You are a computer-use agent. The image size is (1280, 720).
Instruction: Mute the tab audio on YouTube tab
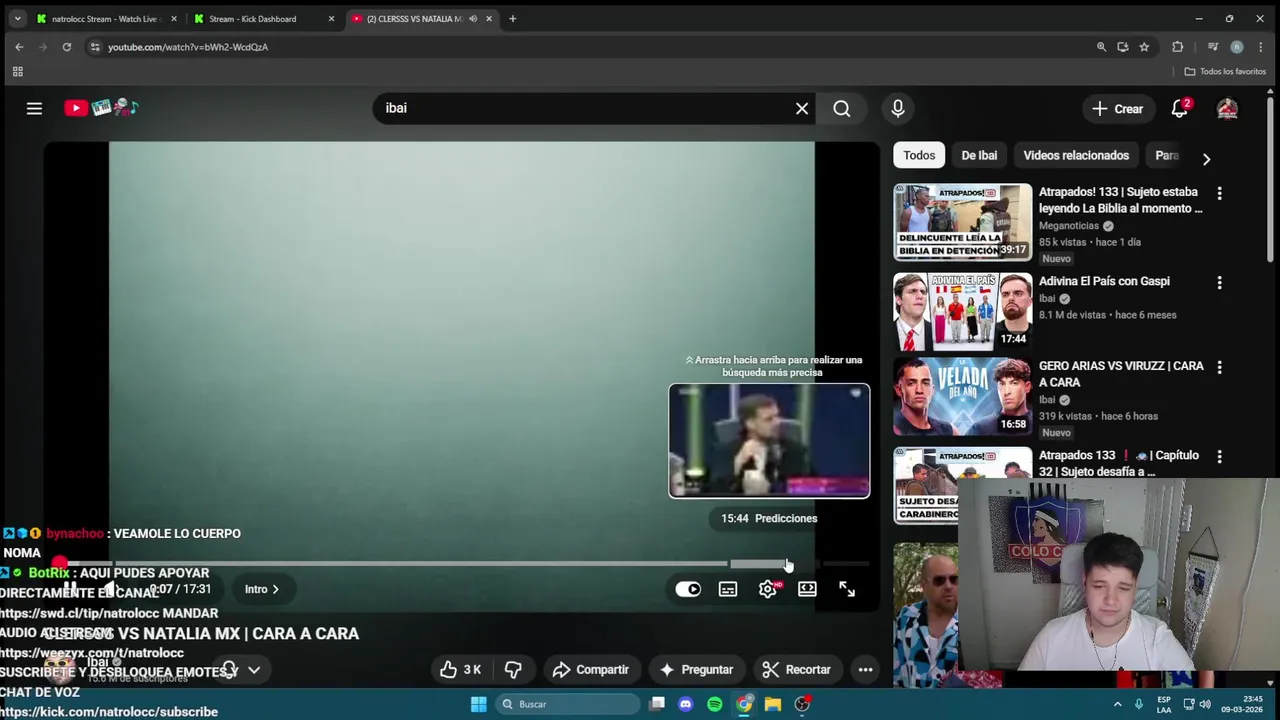[473, 19]
